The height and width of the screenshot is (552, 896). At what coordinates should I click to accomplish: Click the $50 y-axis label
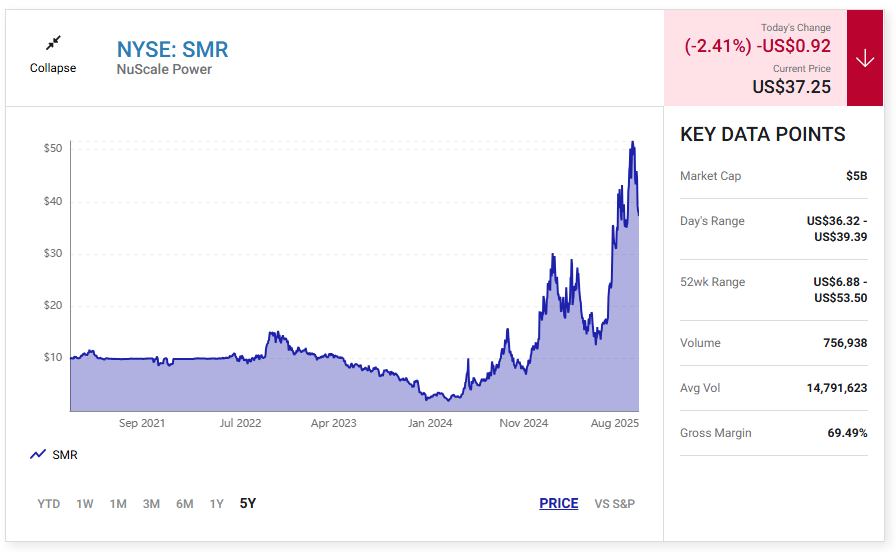pos(53,148)
